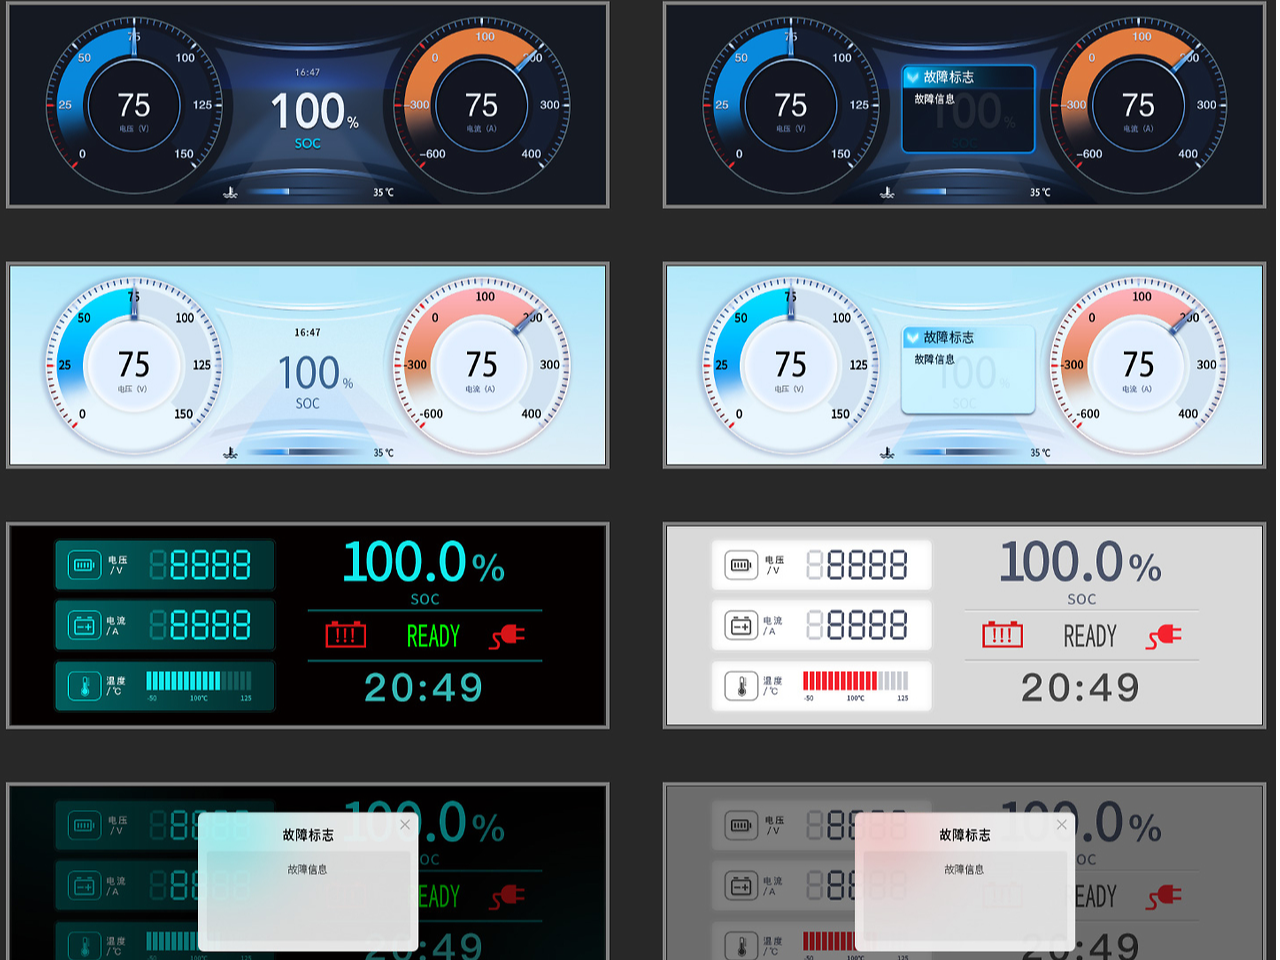Click the current battery icon in the light LCD panel
The width and height of the screenshot is (1280, 960).
pos(739,625)
